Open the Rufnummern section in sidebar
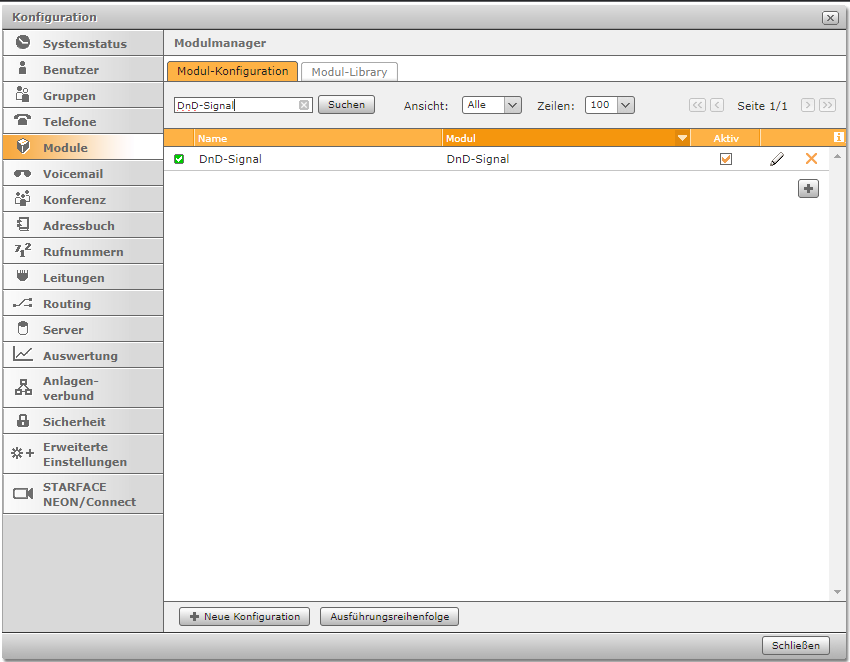 point(82,252)
